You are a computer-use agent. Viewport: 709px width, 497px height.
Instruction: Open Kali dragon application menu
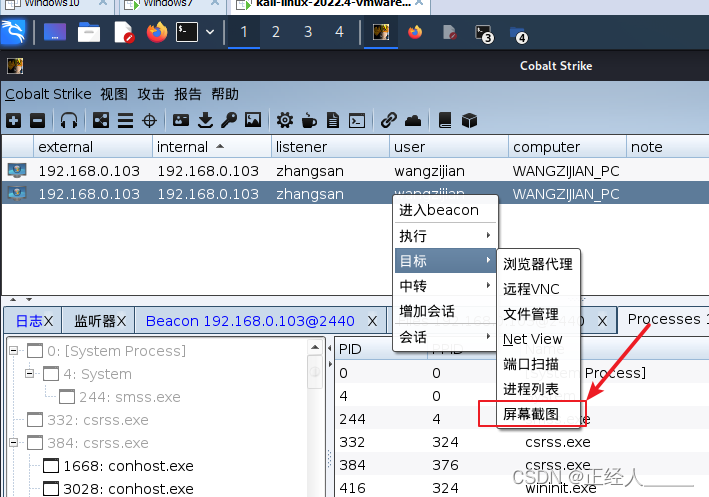[x=13, y=32]
